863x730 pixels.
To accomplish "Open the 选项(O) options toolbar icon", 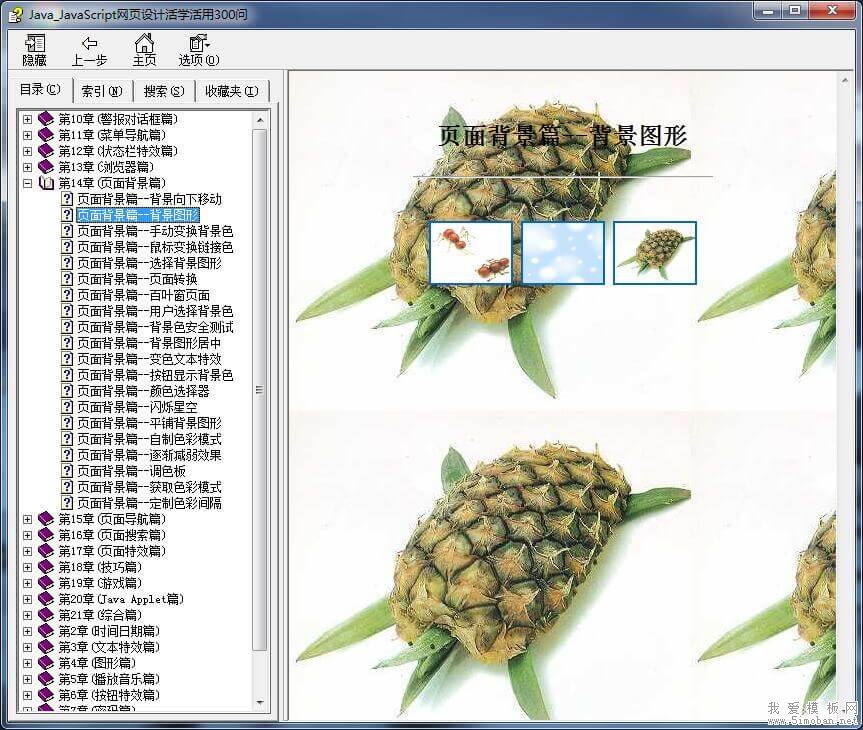I will 197,48.
